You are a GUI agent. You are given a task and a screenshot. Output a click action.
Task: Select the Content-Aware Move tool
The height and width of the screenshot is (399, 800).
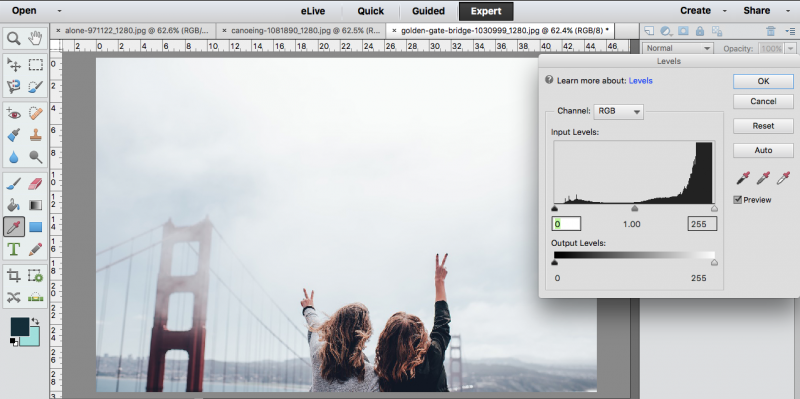coord(14,297)
